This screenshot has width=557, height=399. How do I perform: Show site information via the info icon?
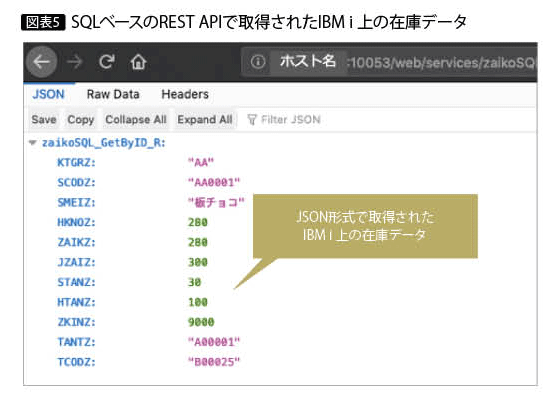(x=258, y=62)
